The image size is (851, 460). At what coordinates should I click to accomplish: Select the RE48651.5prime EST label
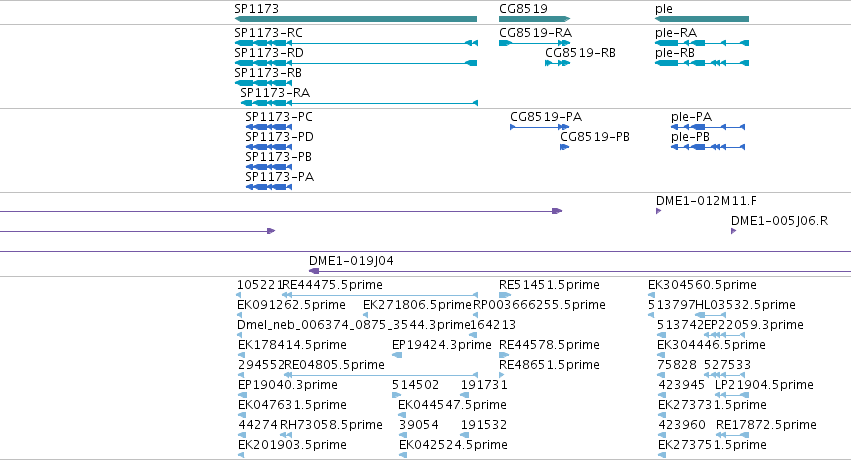tap(549, 365)
